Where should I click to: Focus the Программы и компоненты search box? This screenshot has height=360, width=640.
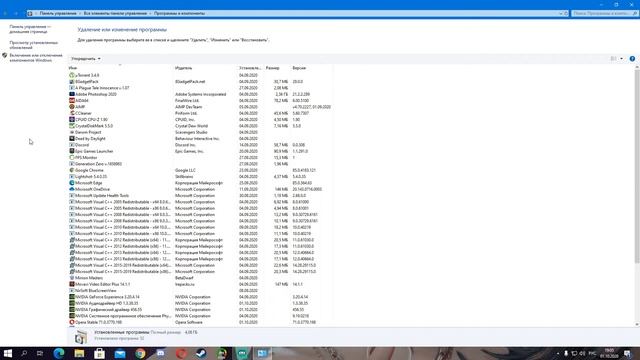604,13
